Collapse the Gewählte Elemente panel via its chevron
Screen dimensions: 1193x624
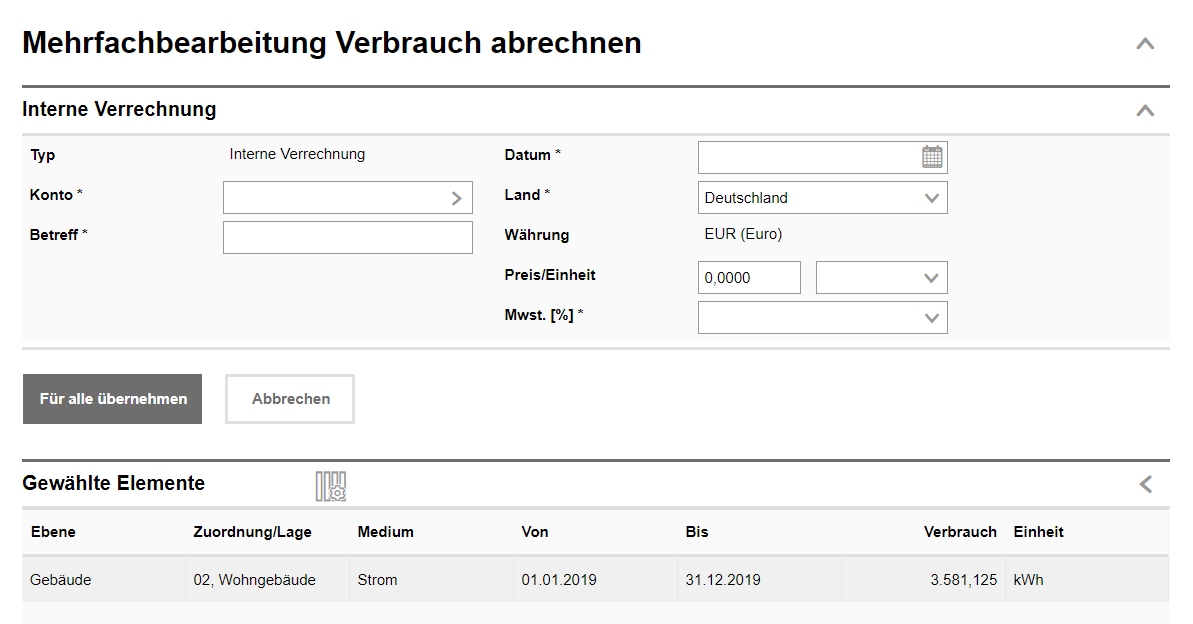(1146, 483)
